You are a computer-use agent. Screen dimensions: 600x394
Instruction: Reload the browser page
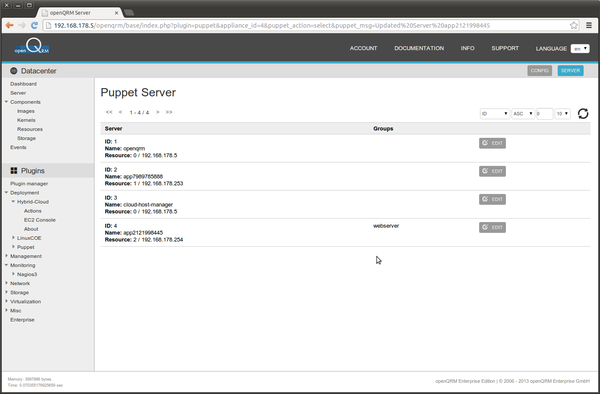tap(34, 25)
